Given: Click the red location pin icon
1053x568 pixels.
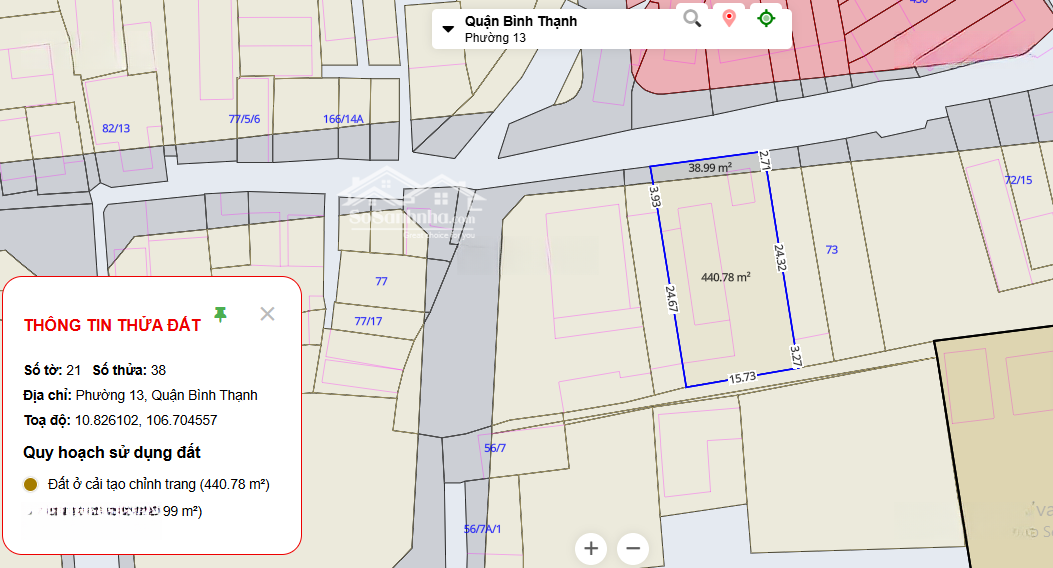Looking at the screenshot, I should pyautogui.click(x=729, y=18).
